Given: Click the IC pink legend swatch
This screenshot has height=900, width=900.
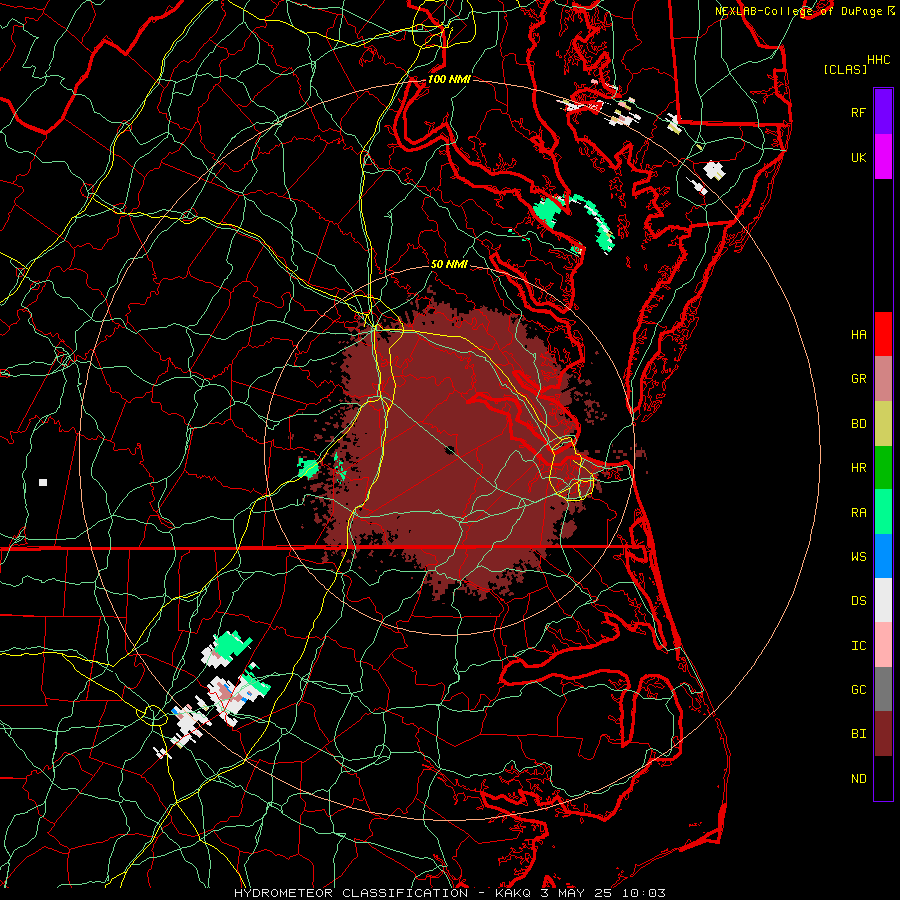Looking at the screenshot, I should [883, 645].
